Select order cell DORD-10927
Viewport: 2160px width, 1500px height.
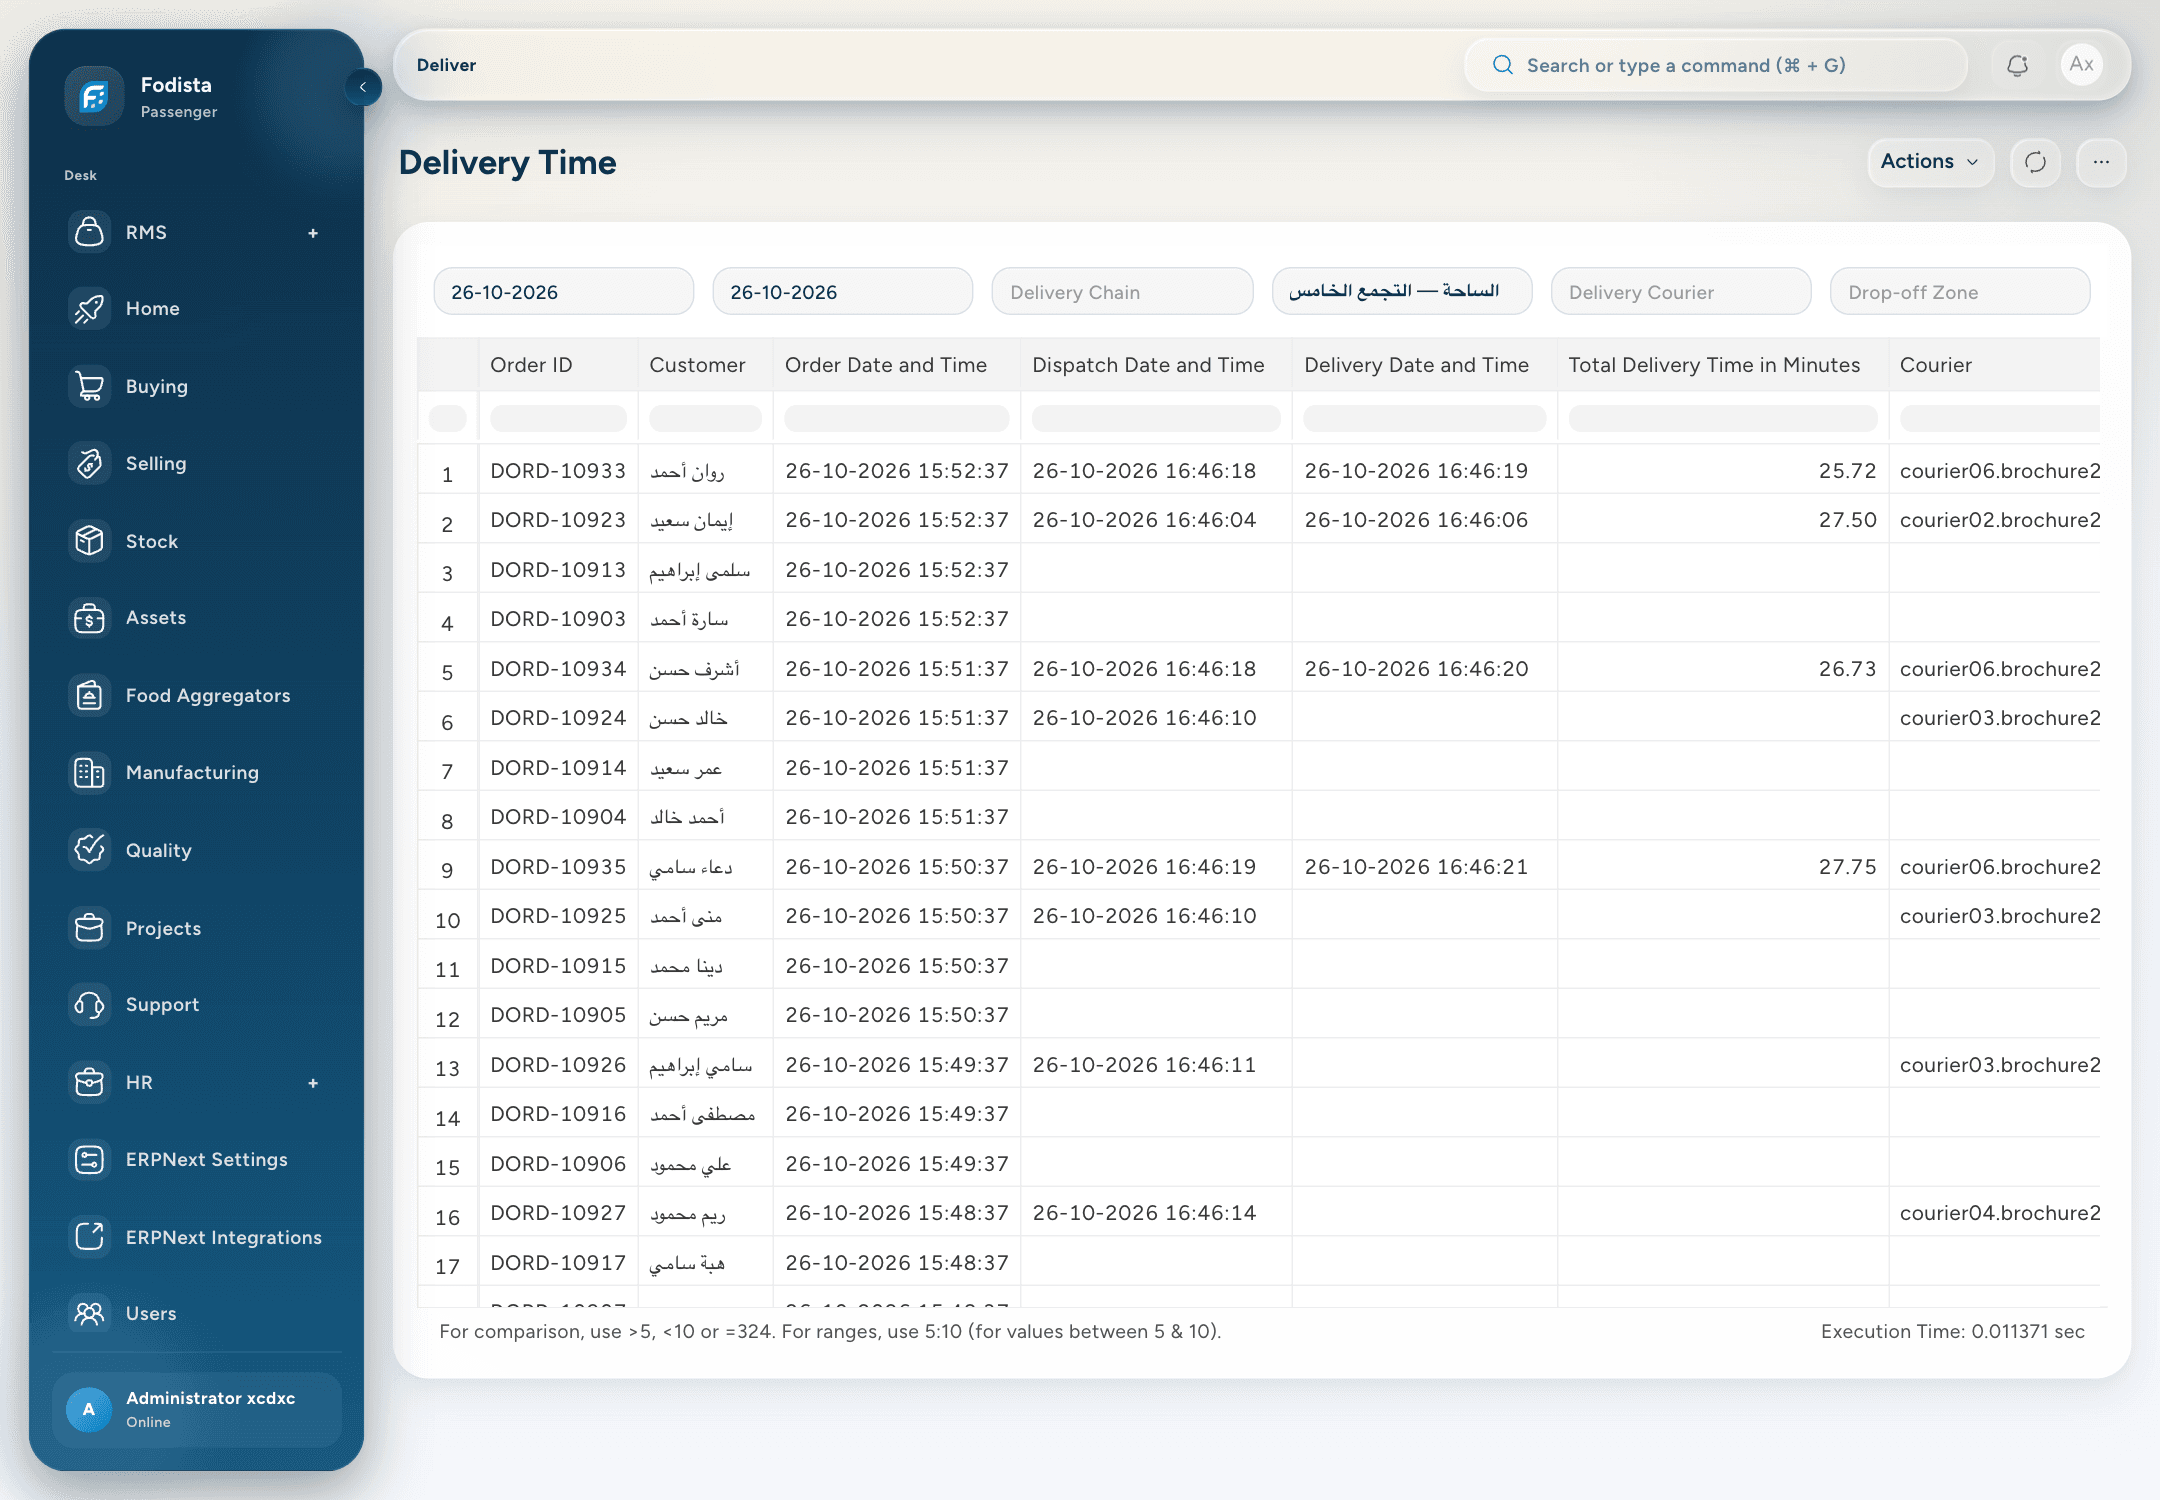coord(558,1213)
